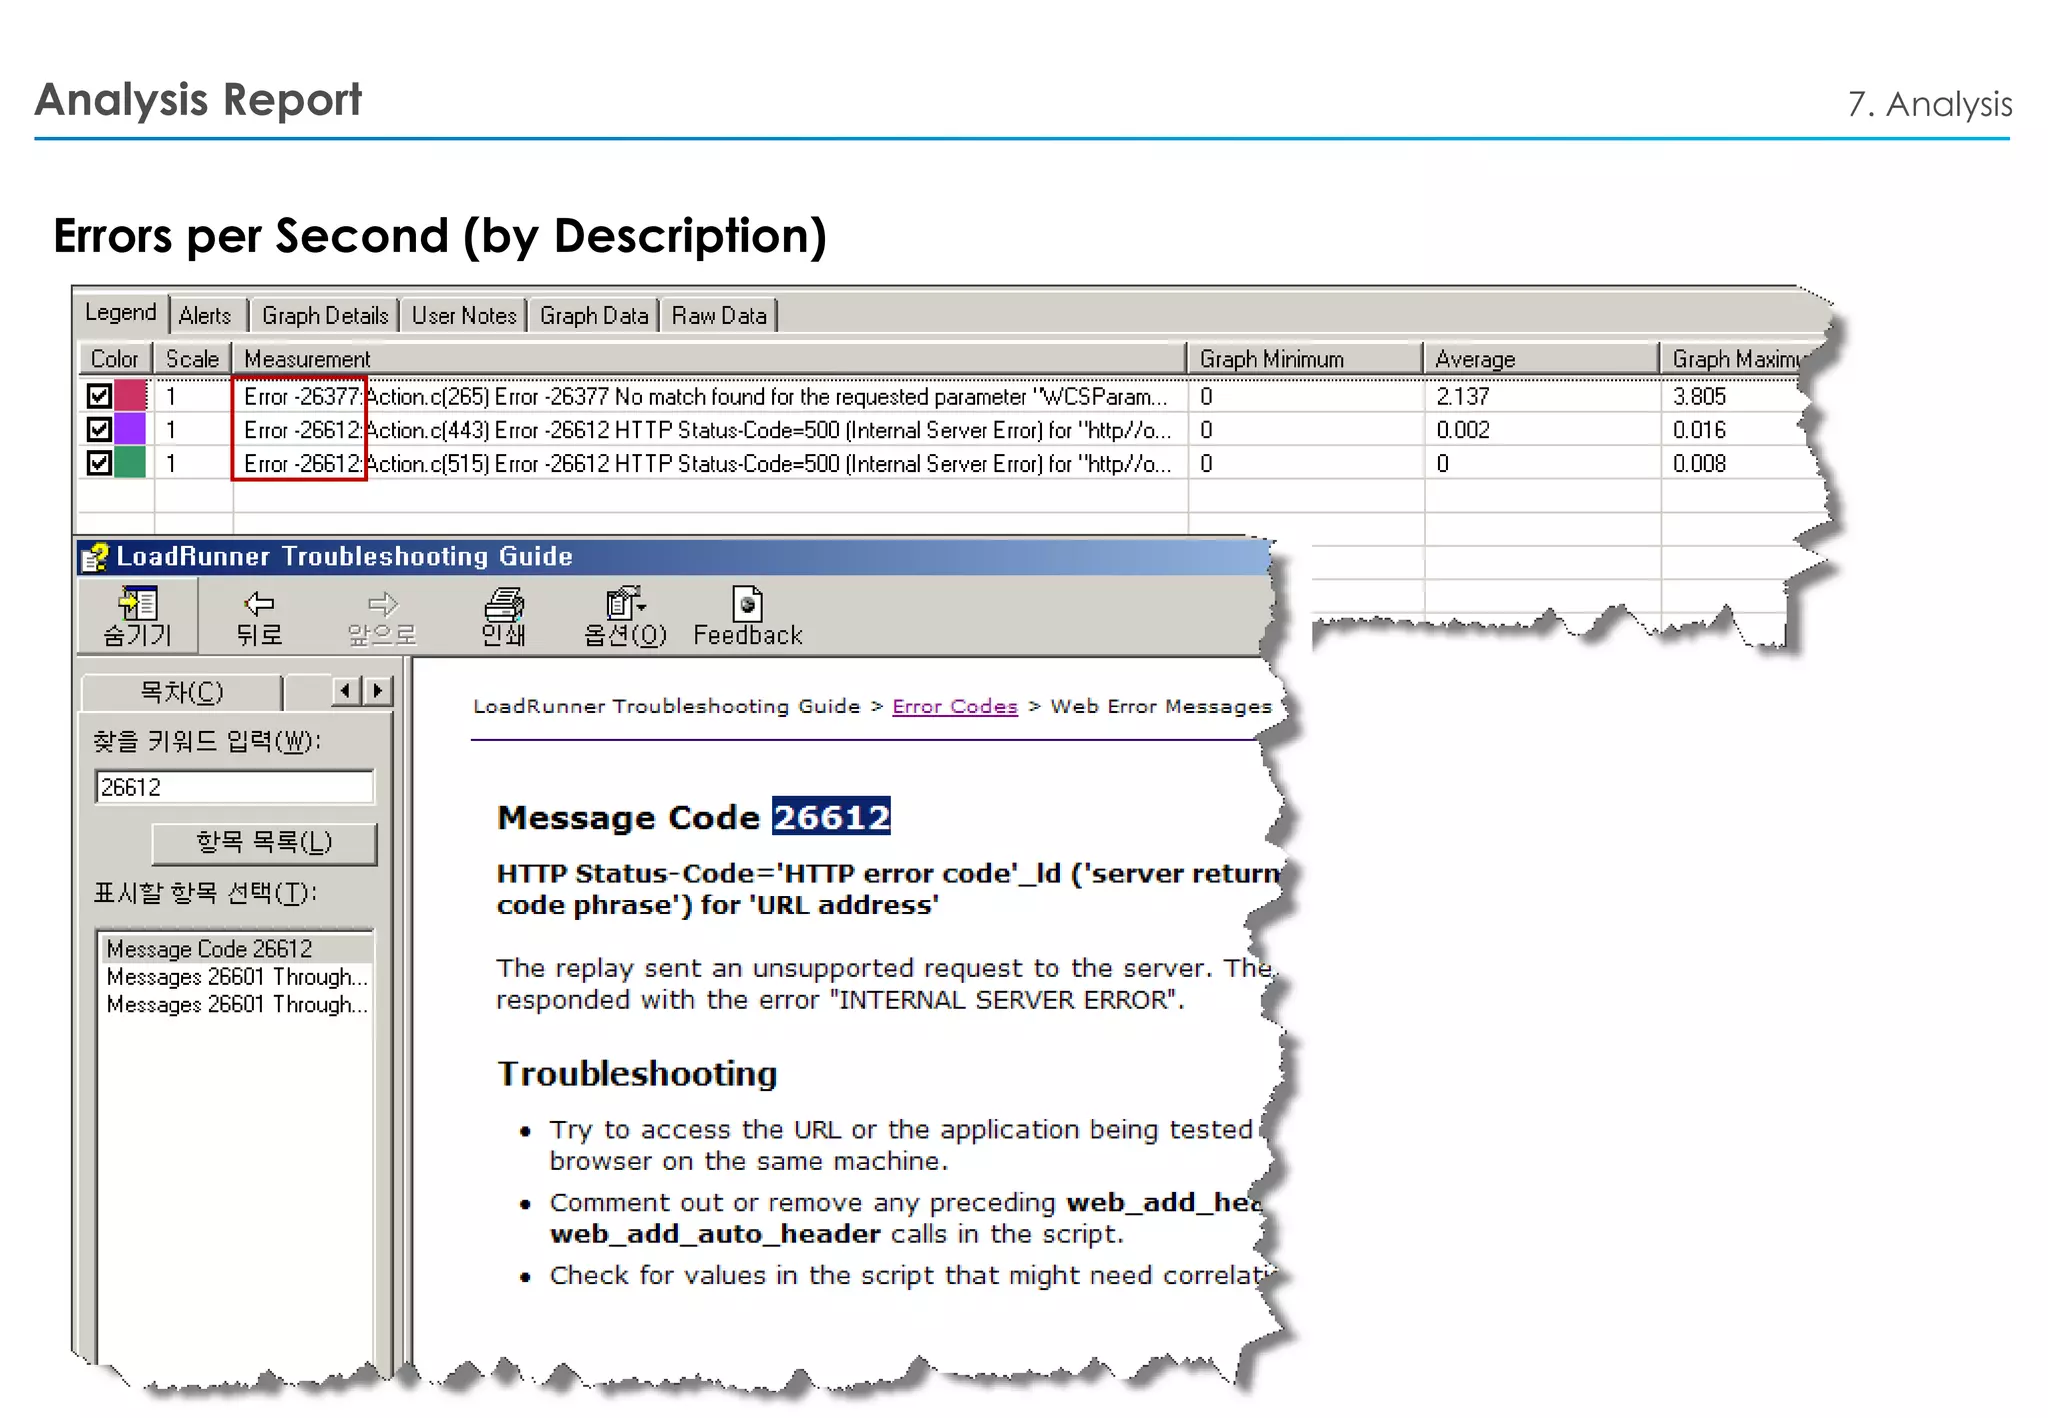This screenshot has height=1418, width=2048.
Task: Click the 항목 목록(L) list topics button
Action: click(264, 843)
